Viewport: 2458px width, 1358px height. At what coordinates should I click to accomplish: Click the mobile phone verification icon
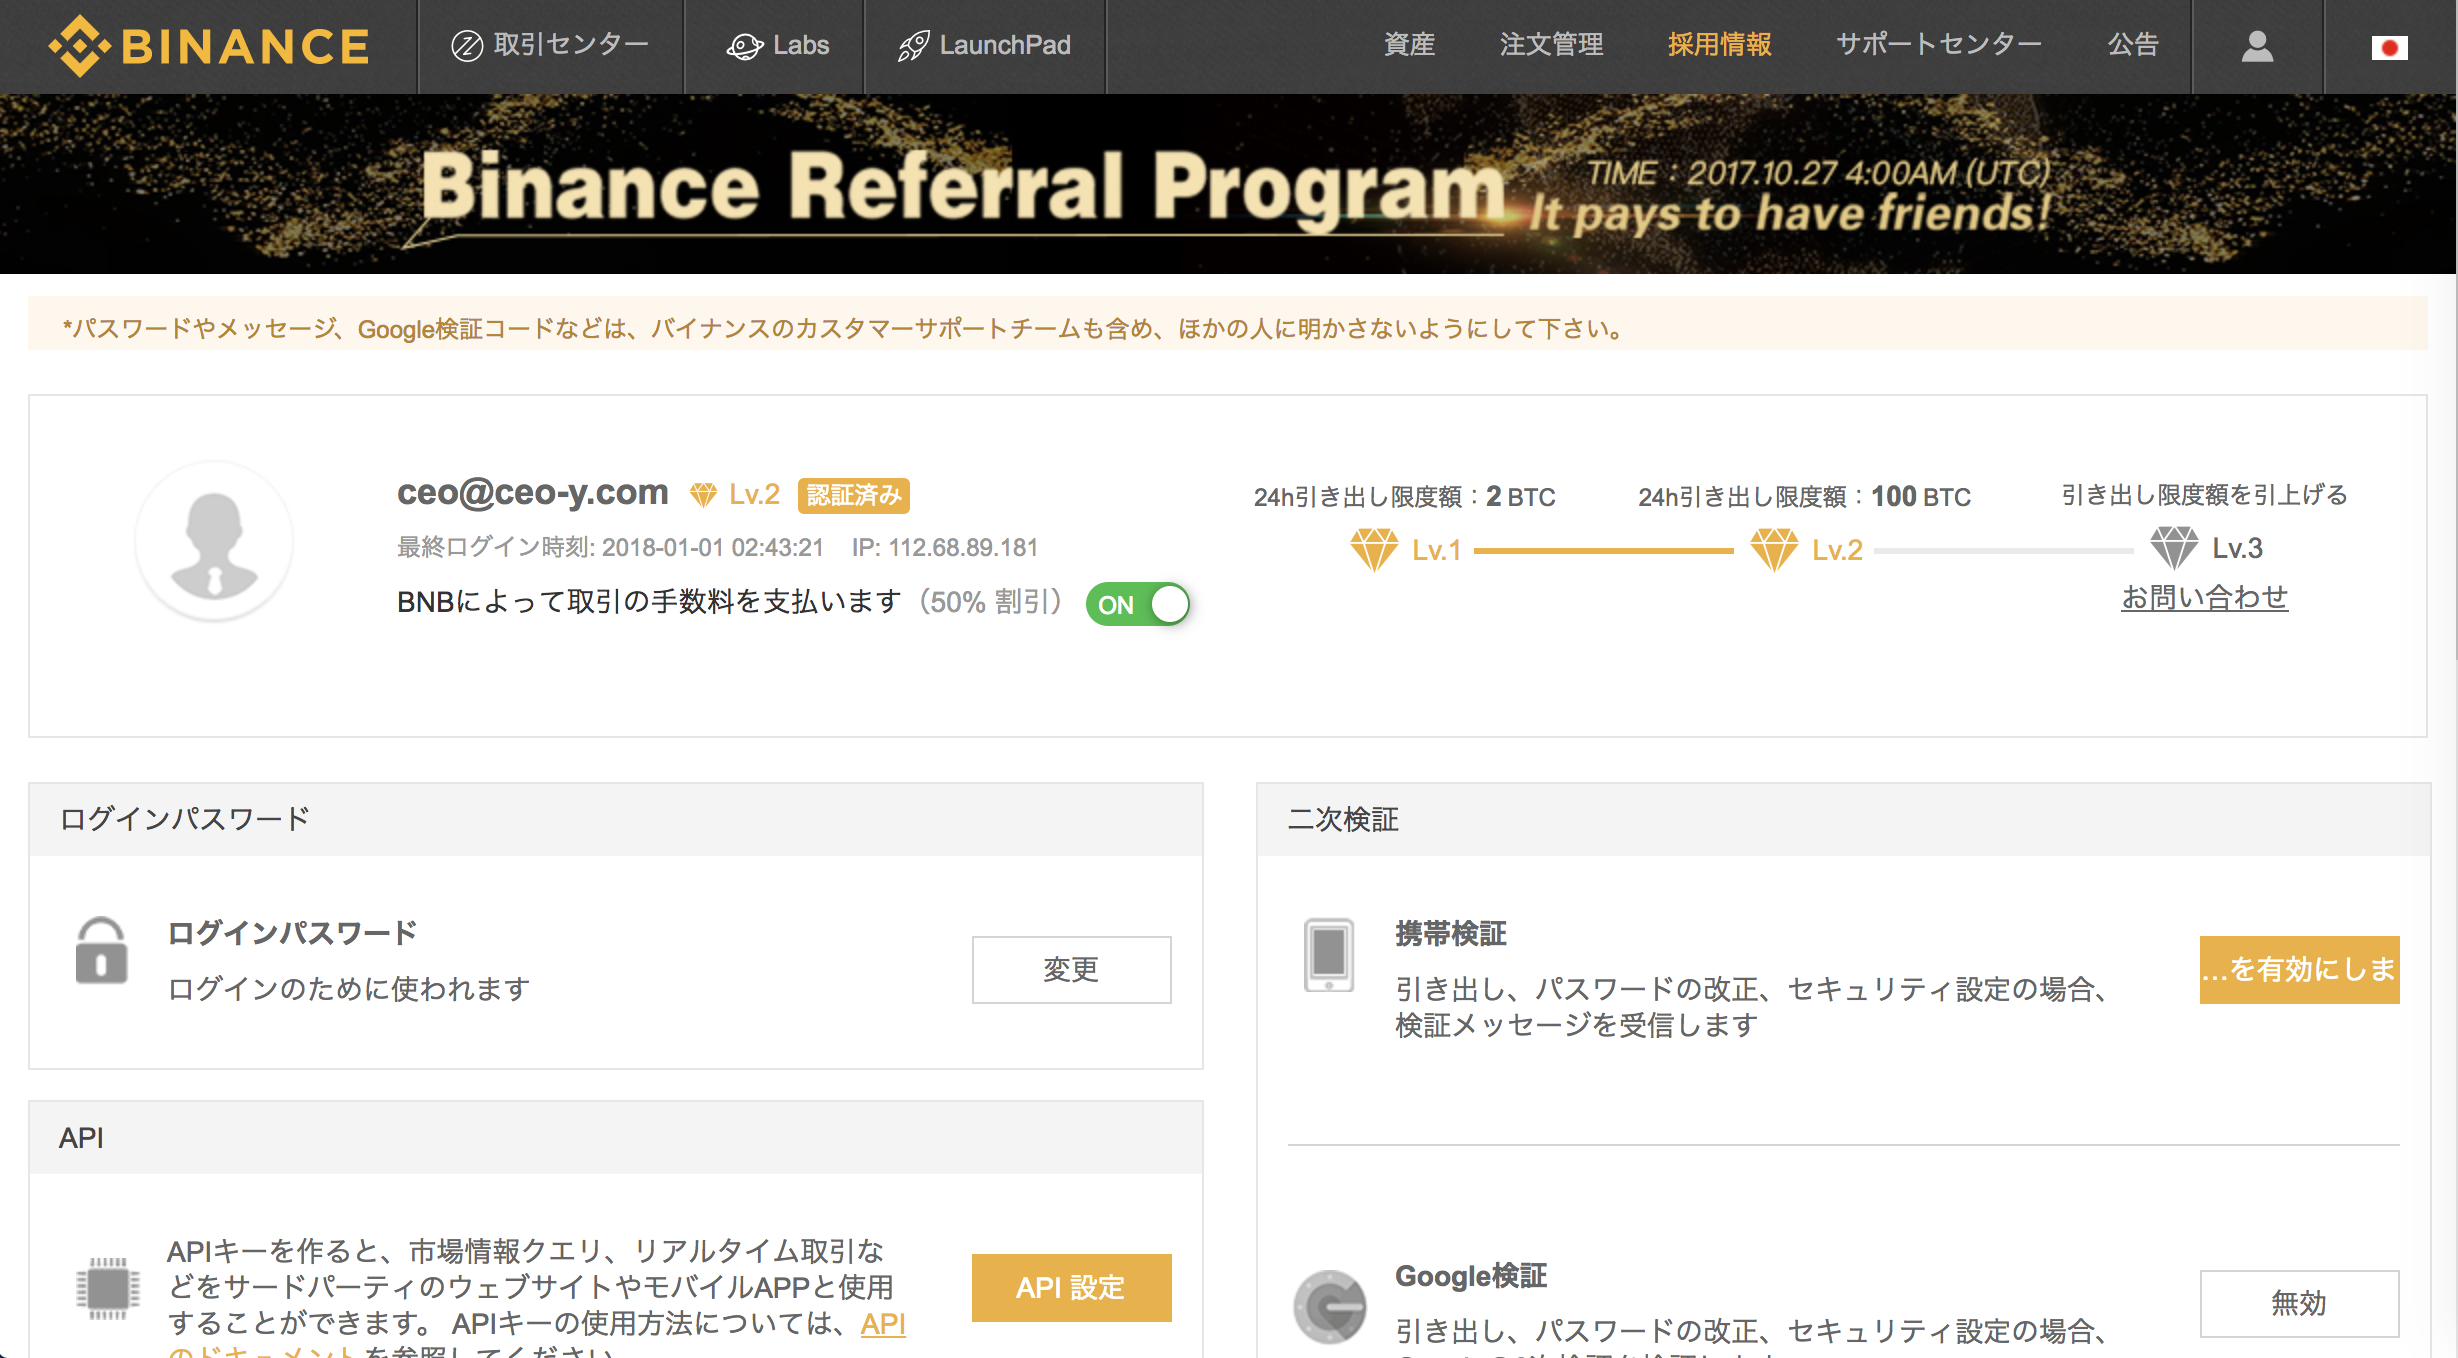coord(1329,954)
